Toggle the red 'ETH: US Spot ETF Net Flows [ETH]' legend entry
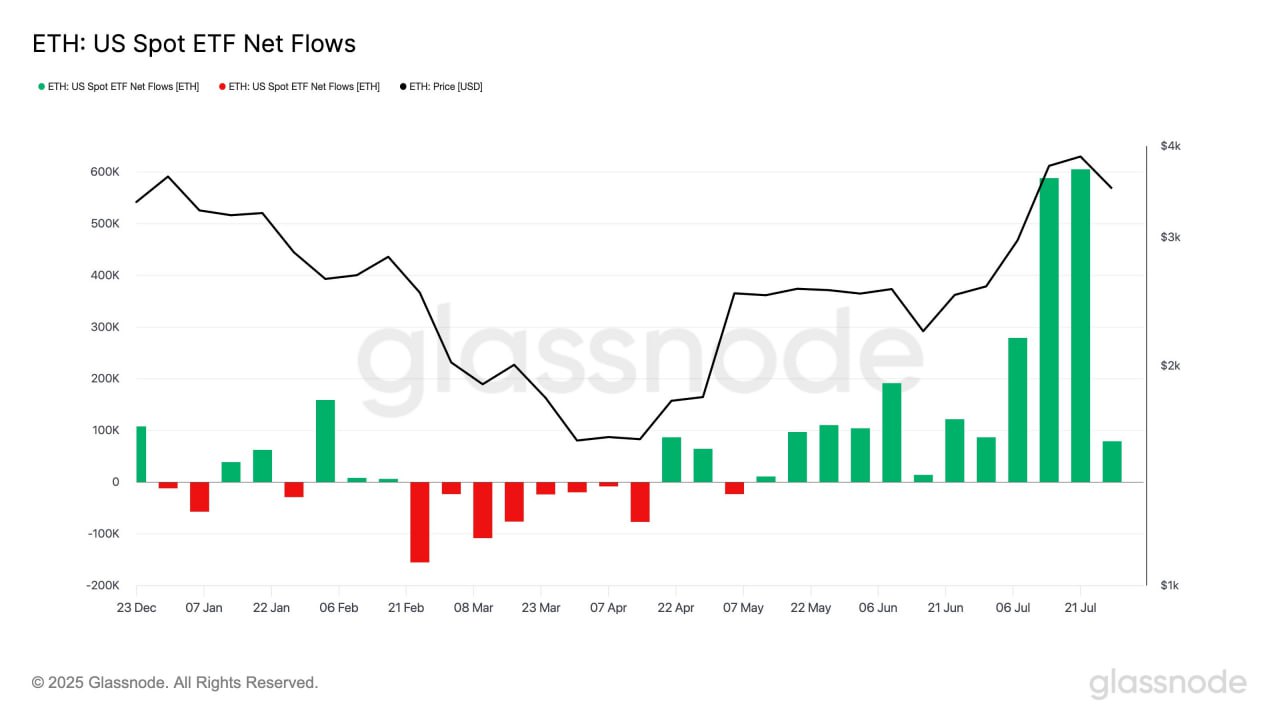The height and width of the screenshot is (720, 1280). tap(299, 87)
